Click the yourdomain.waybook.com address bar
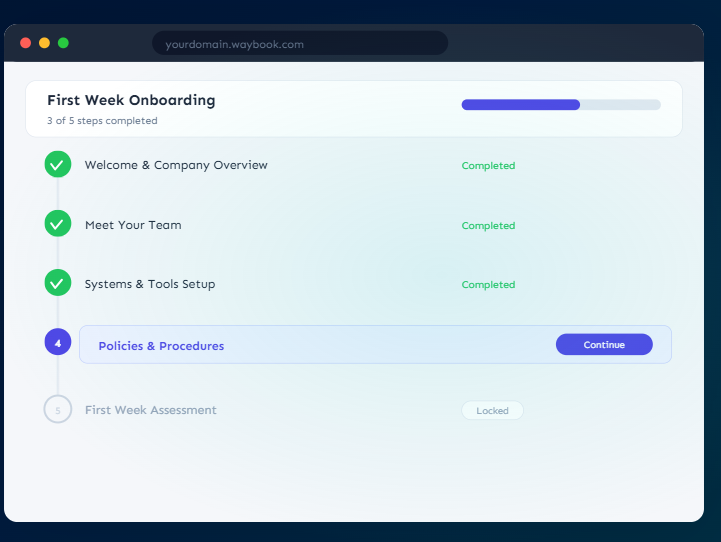 pyautogui.click(x=300, y=44)
